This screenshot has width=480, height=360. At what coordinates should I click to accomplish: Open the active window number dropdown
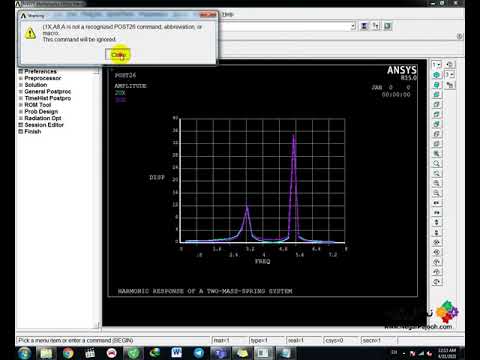point(436,65)
